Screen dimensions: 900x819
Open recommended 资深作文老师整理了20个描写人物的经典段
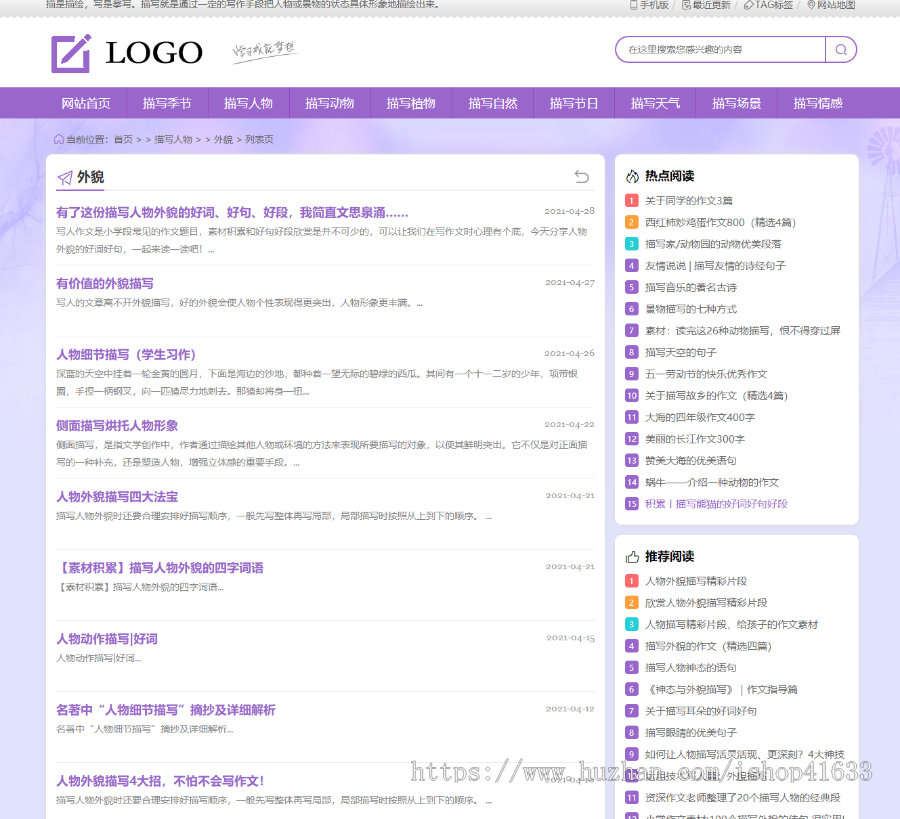743,798
